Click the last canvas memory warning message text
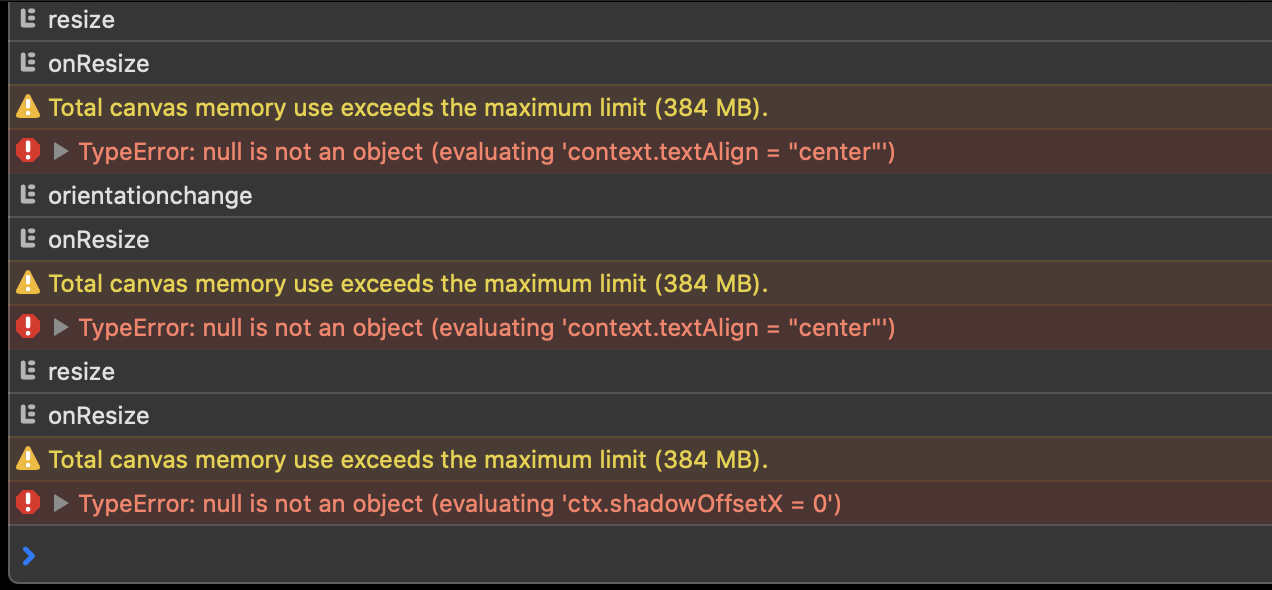Screen dimensions: 1272x590 (x=408, y=460)
